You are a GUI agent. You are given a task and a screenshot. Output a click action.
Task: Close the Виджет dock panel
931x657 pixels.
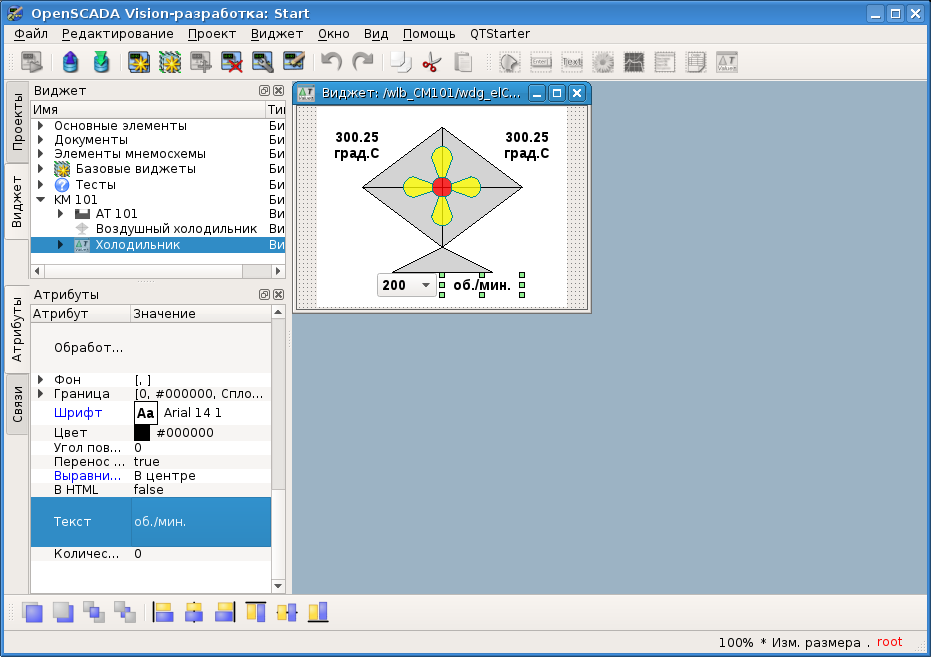click(x=278, y=91)
